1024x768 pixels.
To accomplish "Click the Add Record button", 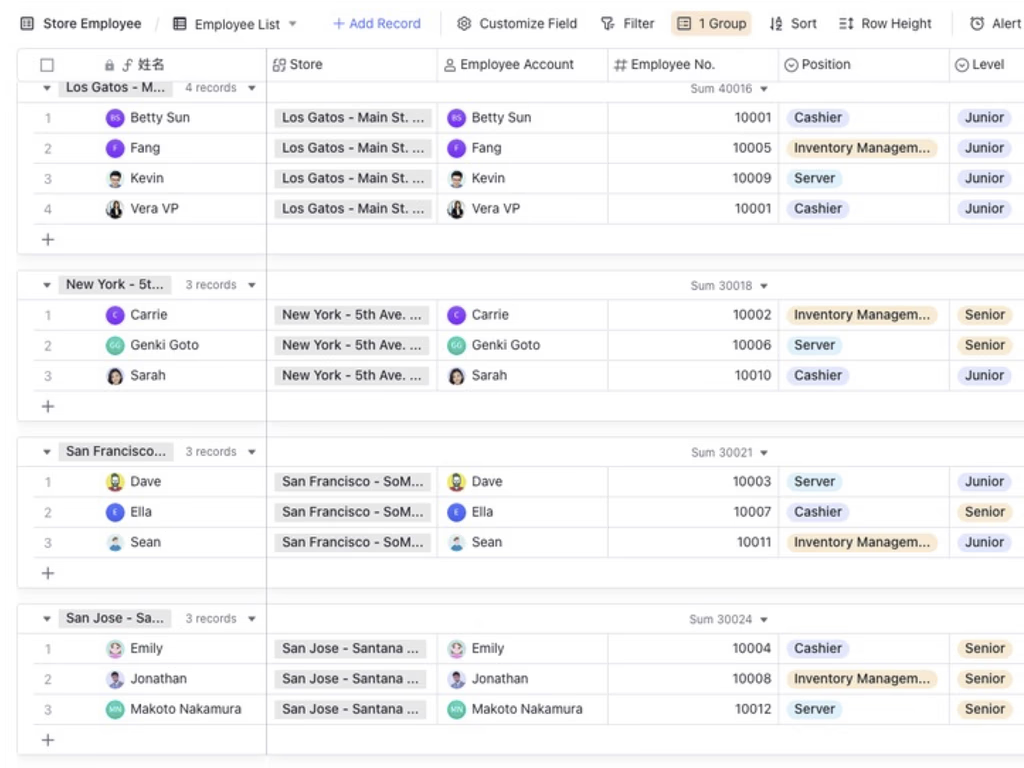I will pos(377,24).
